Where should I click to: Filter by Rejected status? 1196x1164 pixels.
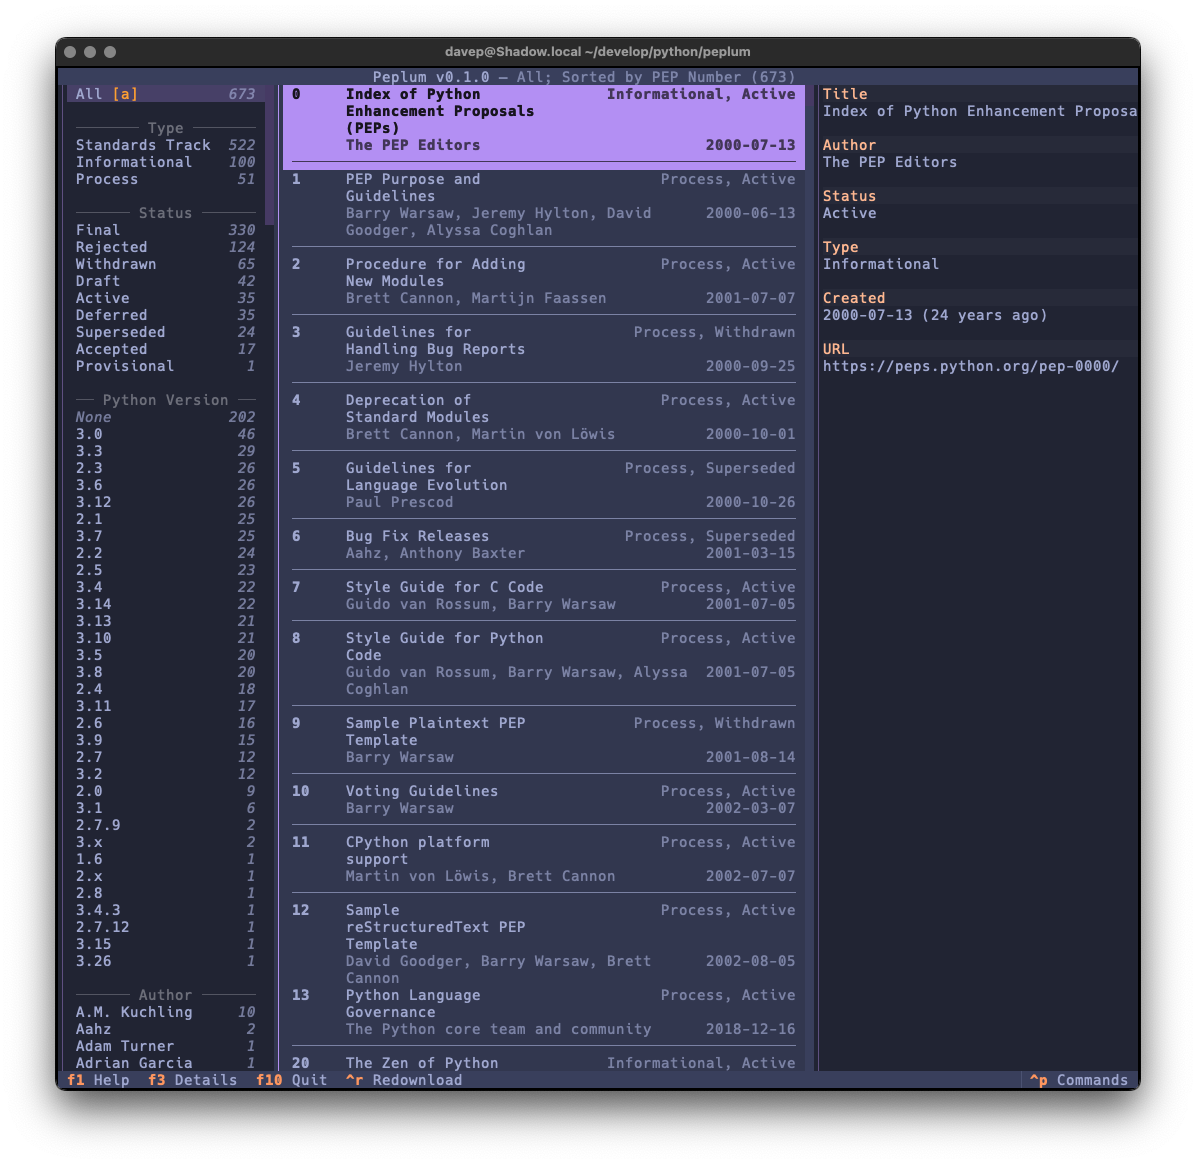(165, 247)
